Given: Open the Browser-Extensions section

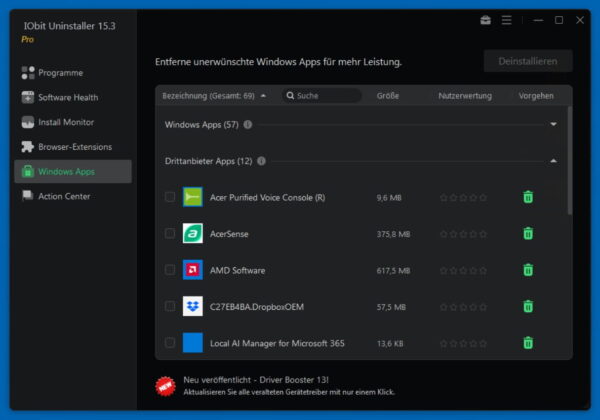Looking at the screenshot, I should (73, 147).
